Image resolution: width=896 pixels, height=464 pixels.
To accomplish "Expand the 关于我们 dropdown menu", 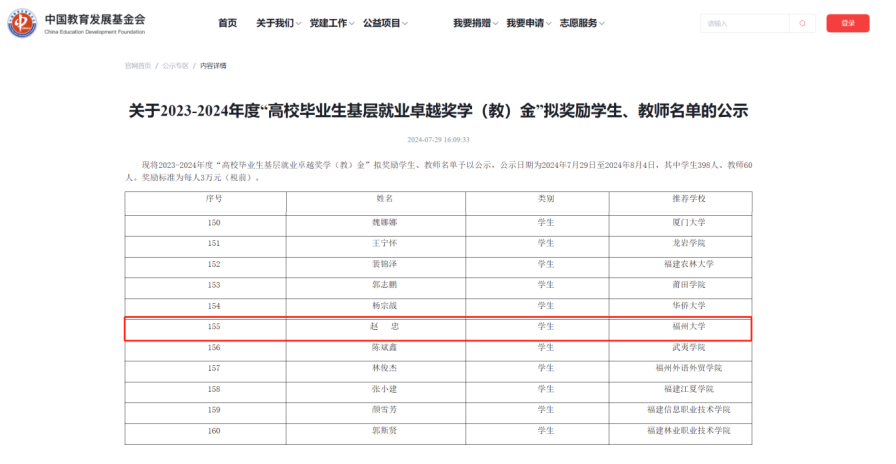I will (x=276, y=23).
